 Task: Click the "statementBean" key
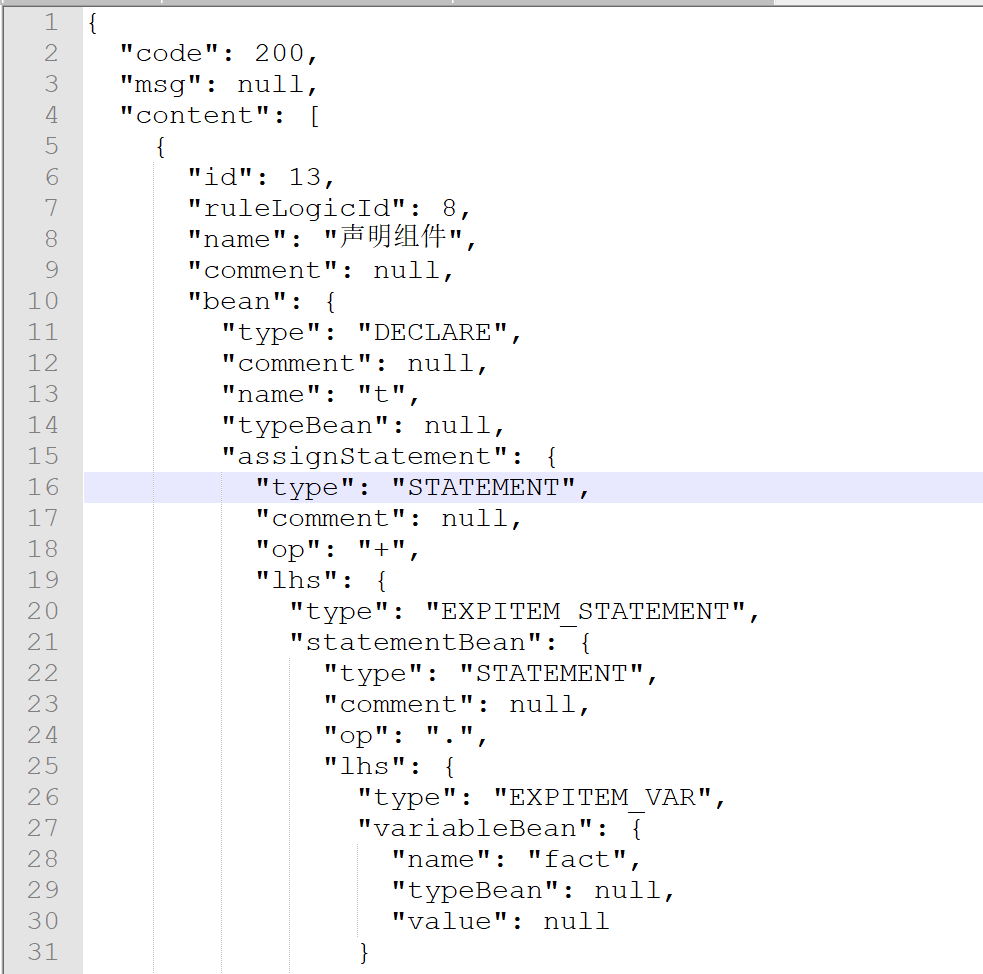coord(415,642)
